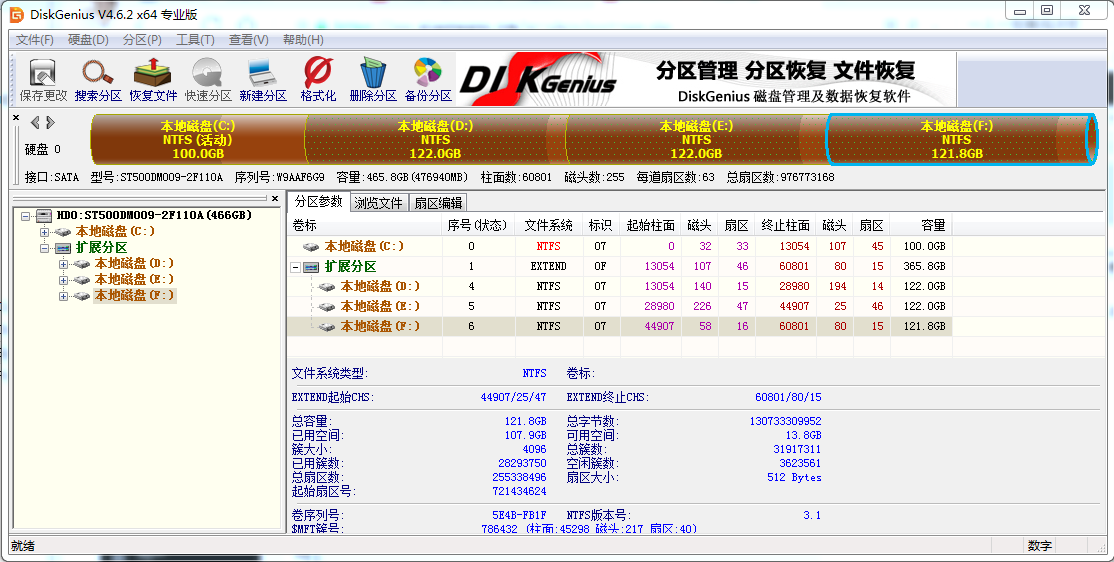
Task: Select the D: partition block in the disk map
Action: coord(435,139)
